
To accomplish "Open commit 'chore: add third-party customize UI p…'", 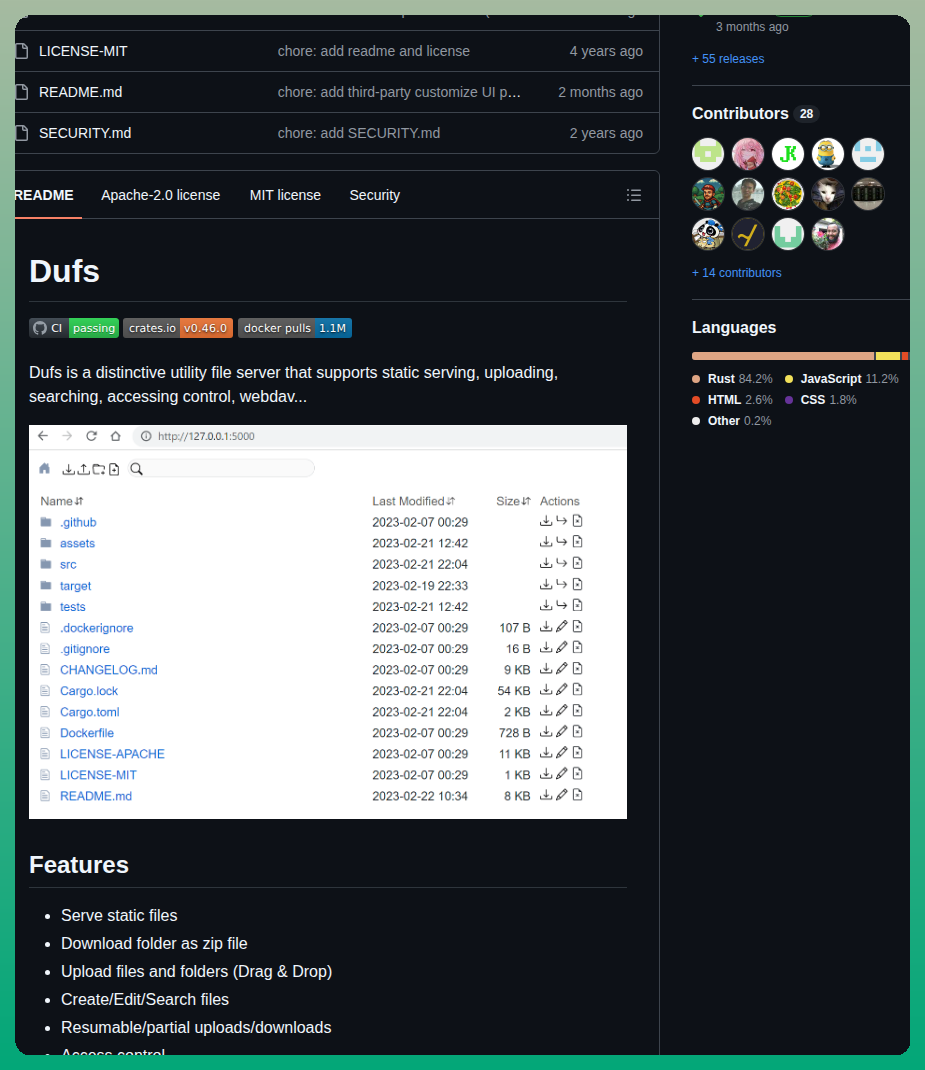I will pyautogui.click(x=399, y=92).
